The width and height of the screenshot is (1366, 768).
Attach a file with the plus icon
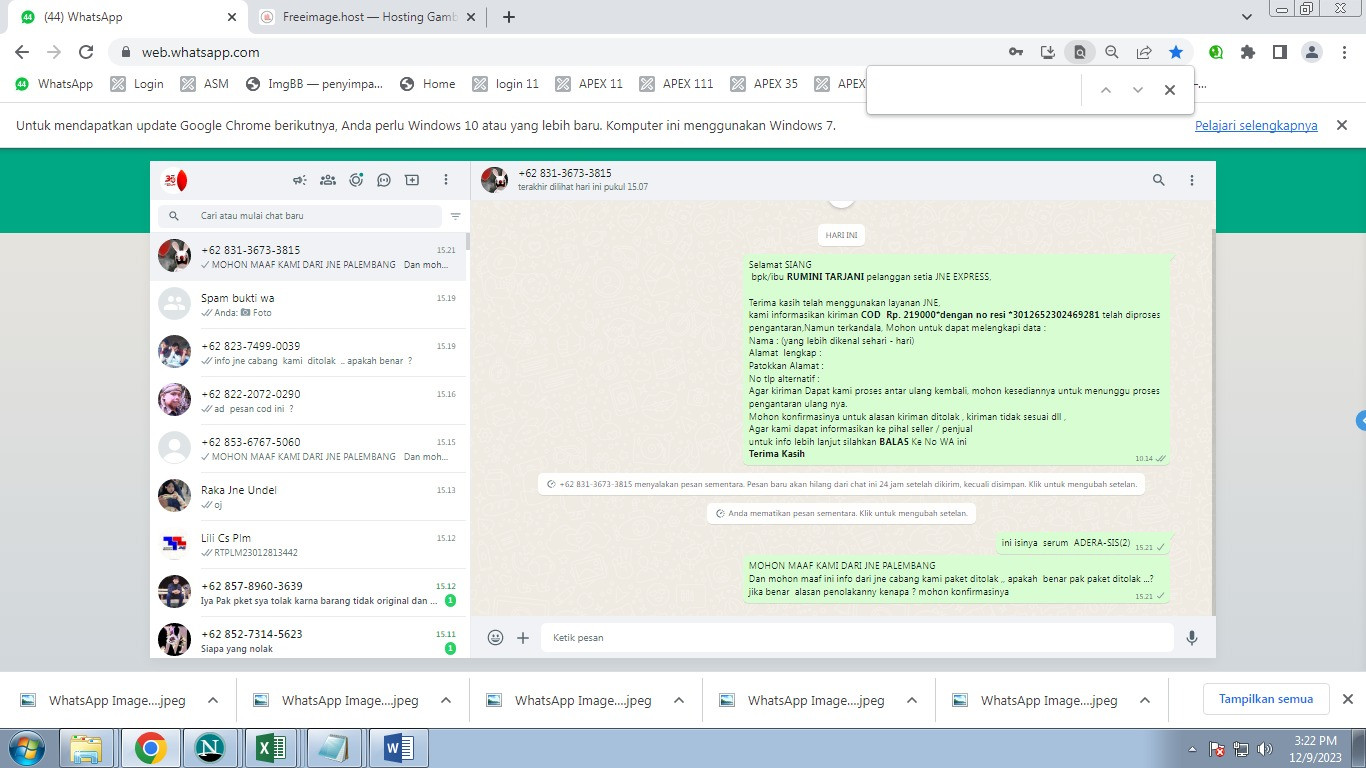523,637
